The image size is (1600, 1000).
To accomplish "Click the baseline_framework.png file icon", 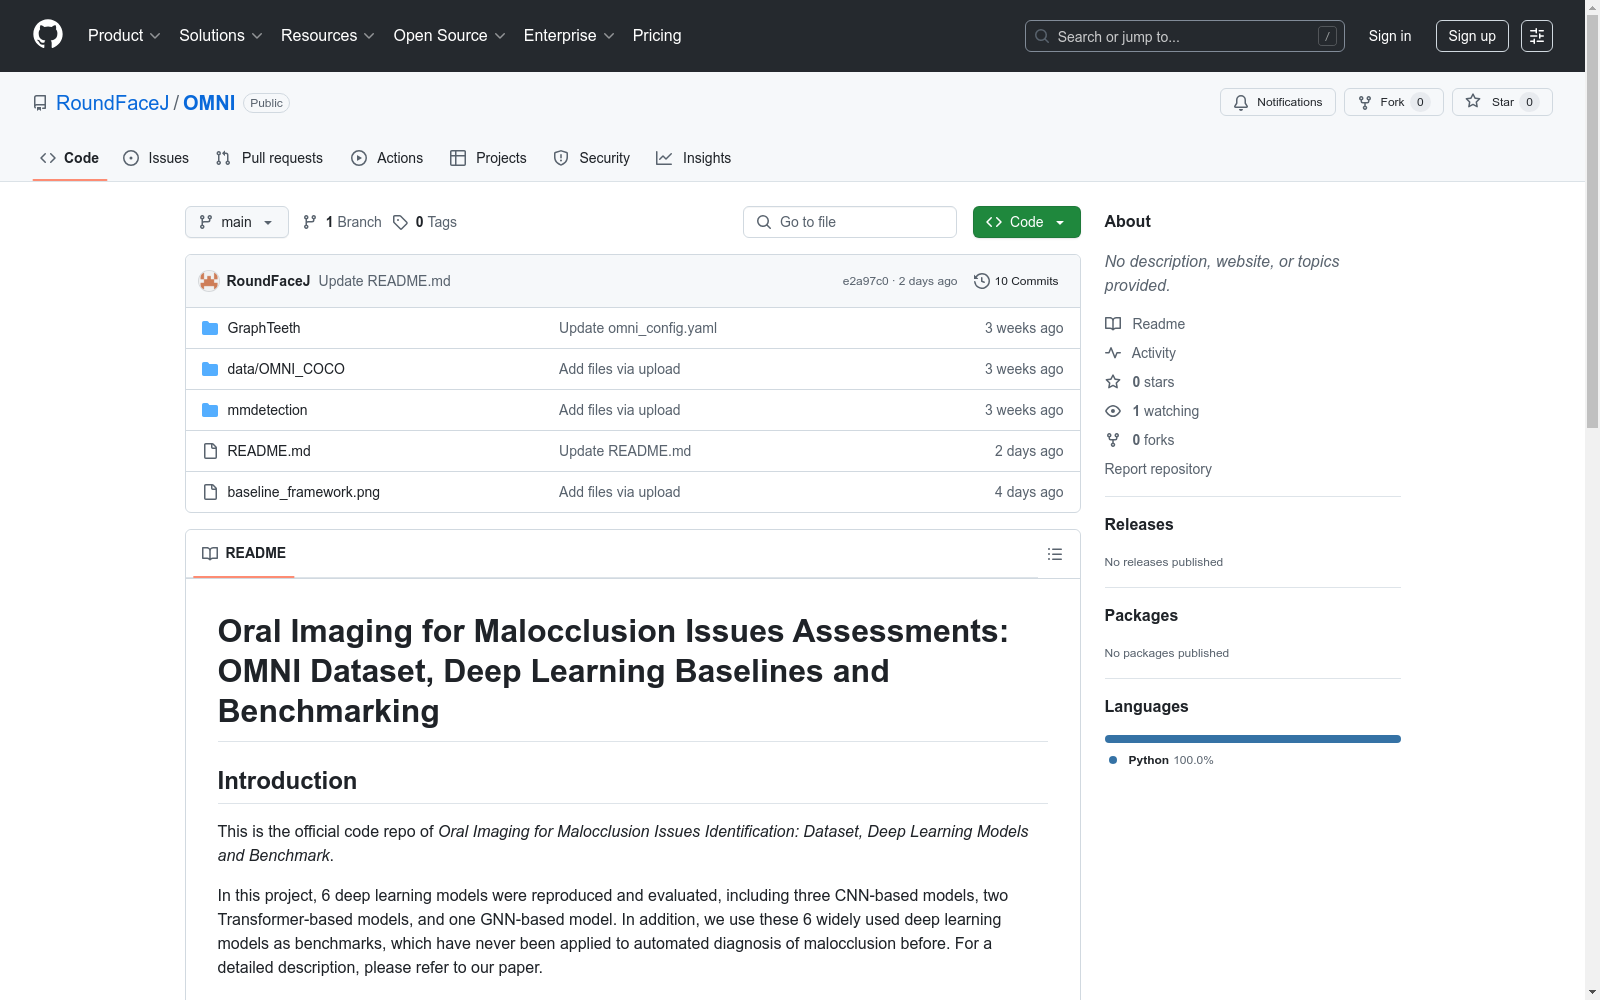I will pos(210,492).
